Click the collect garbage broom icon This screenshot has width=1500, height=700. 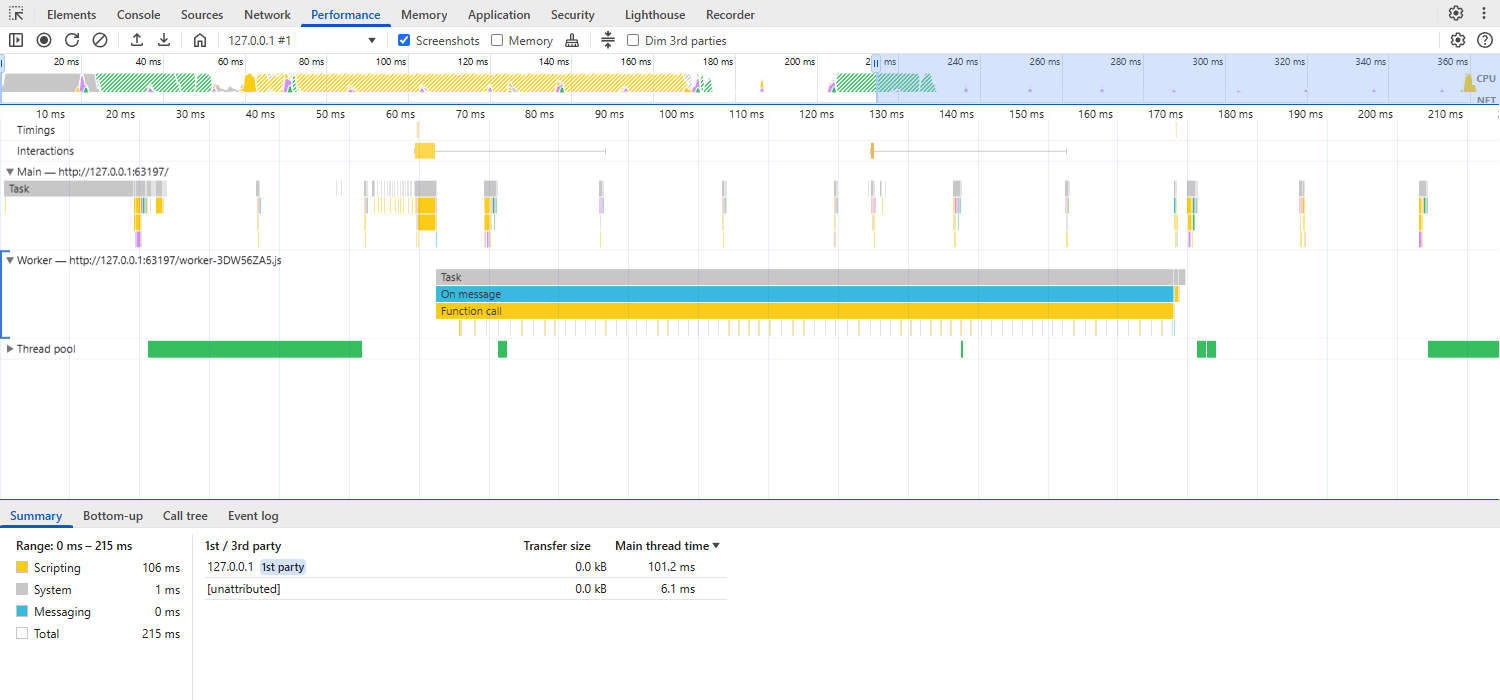click(x=572, y=40)
